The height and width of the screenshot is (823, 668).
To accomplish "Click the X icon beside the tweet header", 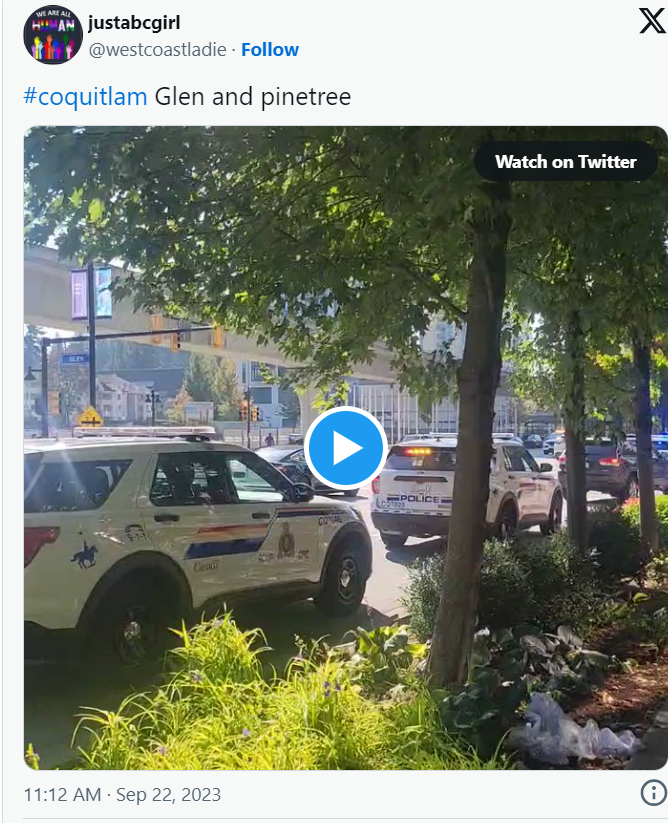I will pos(652,21).
